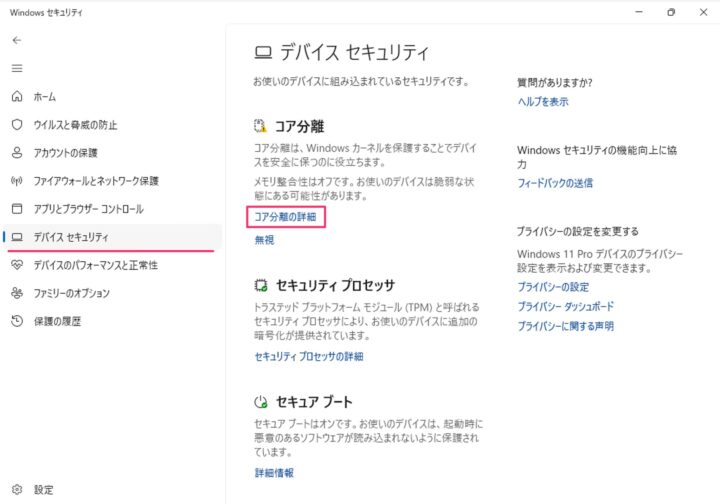Open セキュリティ プロセッサの詳細 link
This screenshot has height=504, width=720.
[309, 357]
